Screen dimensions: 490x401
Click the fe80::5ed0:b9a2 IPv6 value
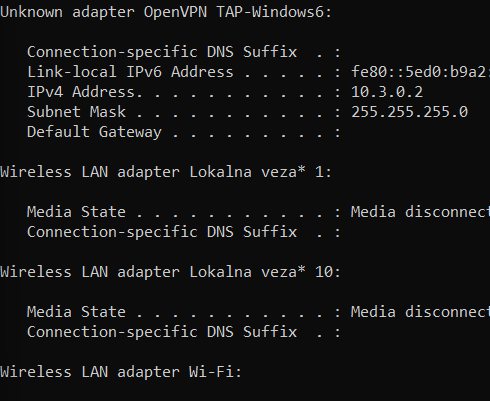click(x=420, y=72)
